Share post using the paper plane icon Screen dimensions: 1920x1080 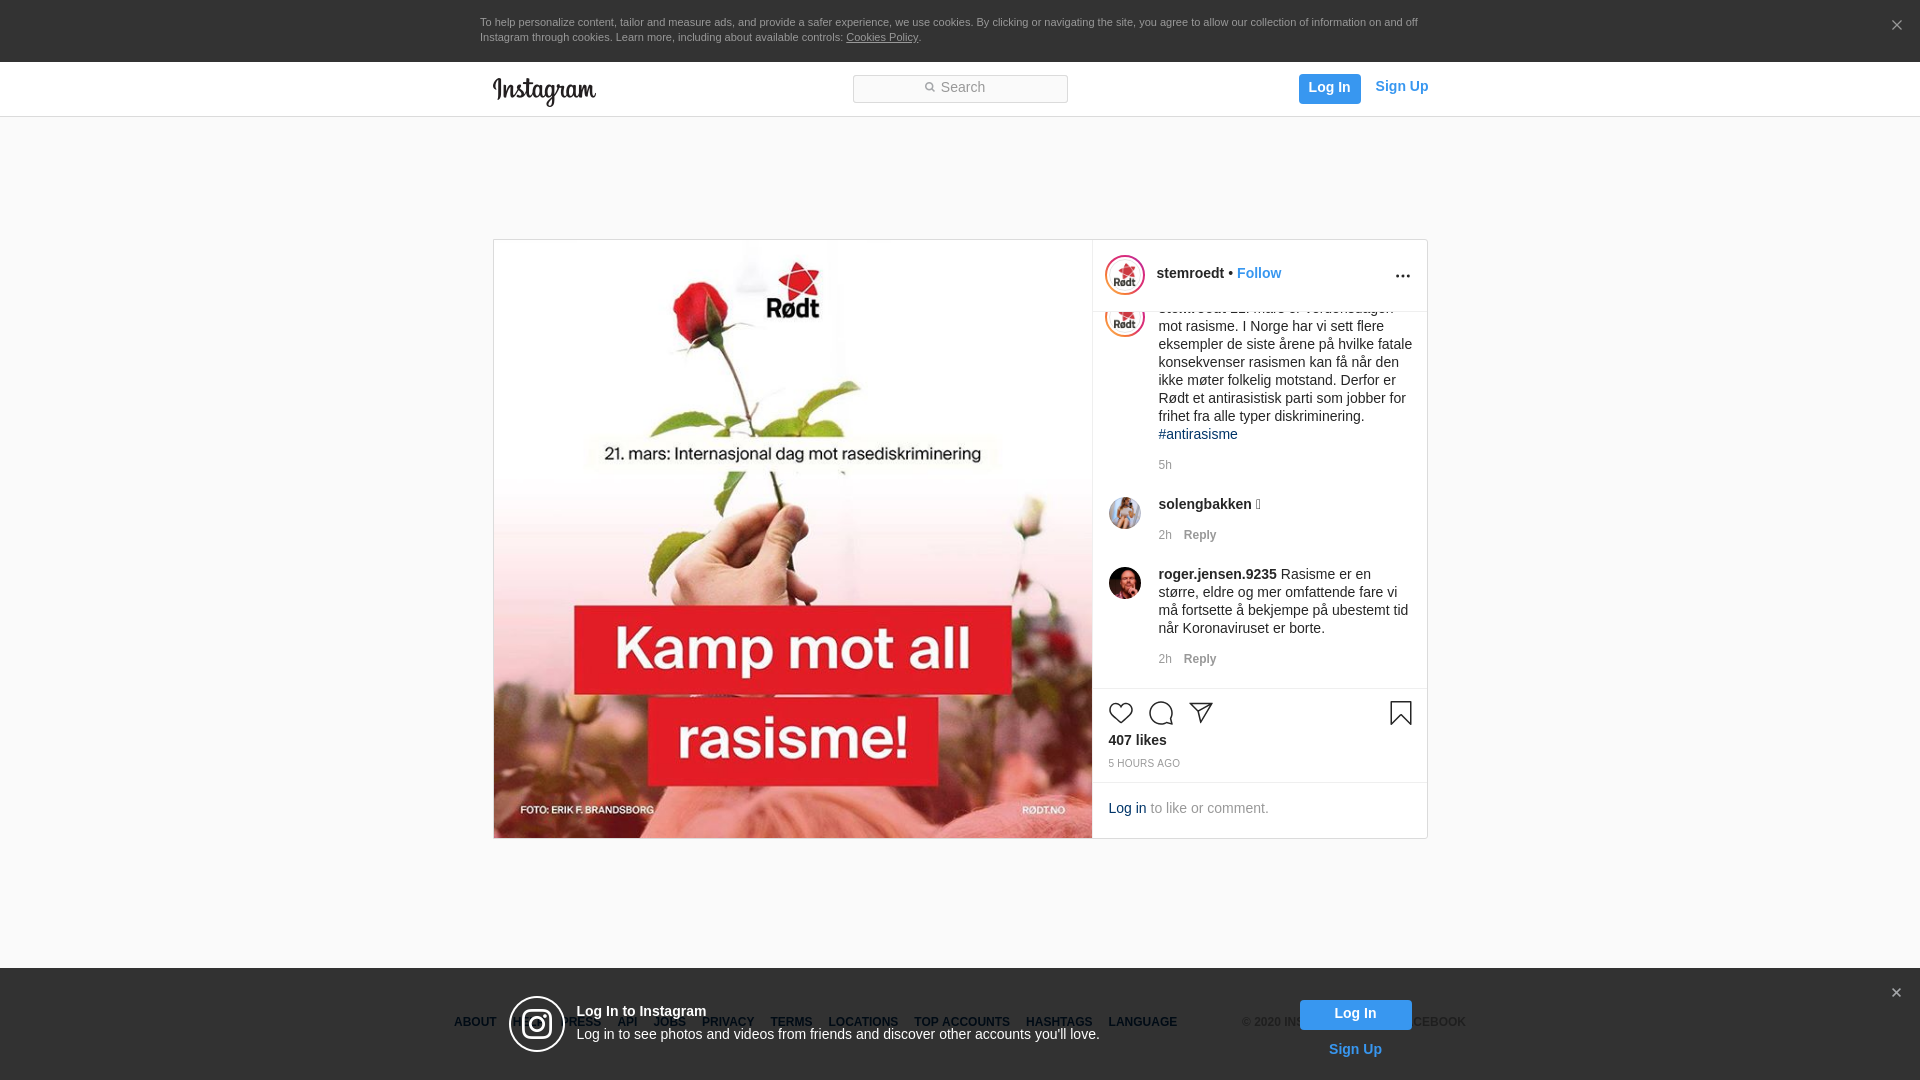coord(1200,713)
